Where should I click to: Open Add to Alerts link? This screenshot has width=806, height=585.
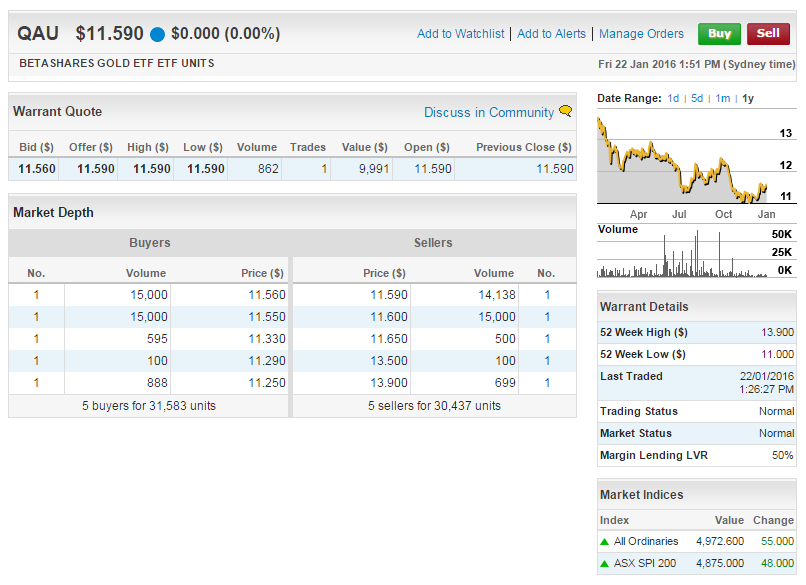point(551,34)
